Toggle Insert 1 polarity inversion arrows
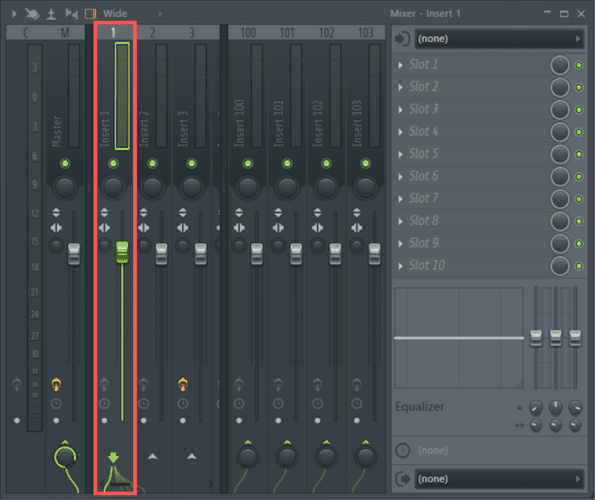The image size is (595, 500). (104, 212)
